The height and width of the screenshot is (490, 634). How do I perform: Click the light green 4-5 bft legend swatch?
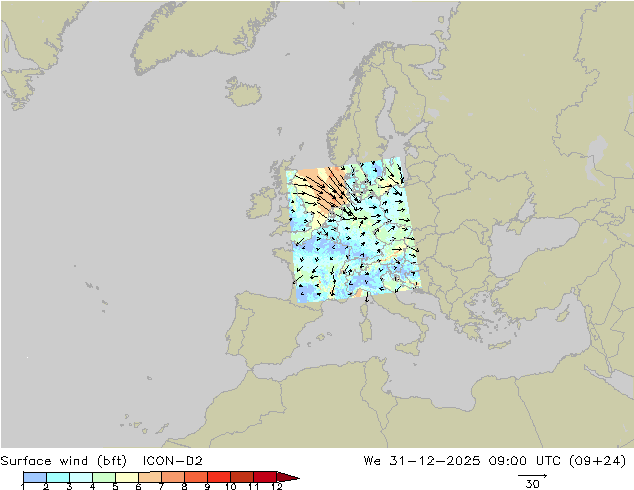[104, 477]
